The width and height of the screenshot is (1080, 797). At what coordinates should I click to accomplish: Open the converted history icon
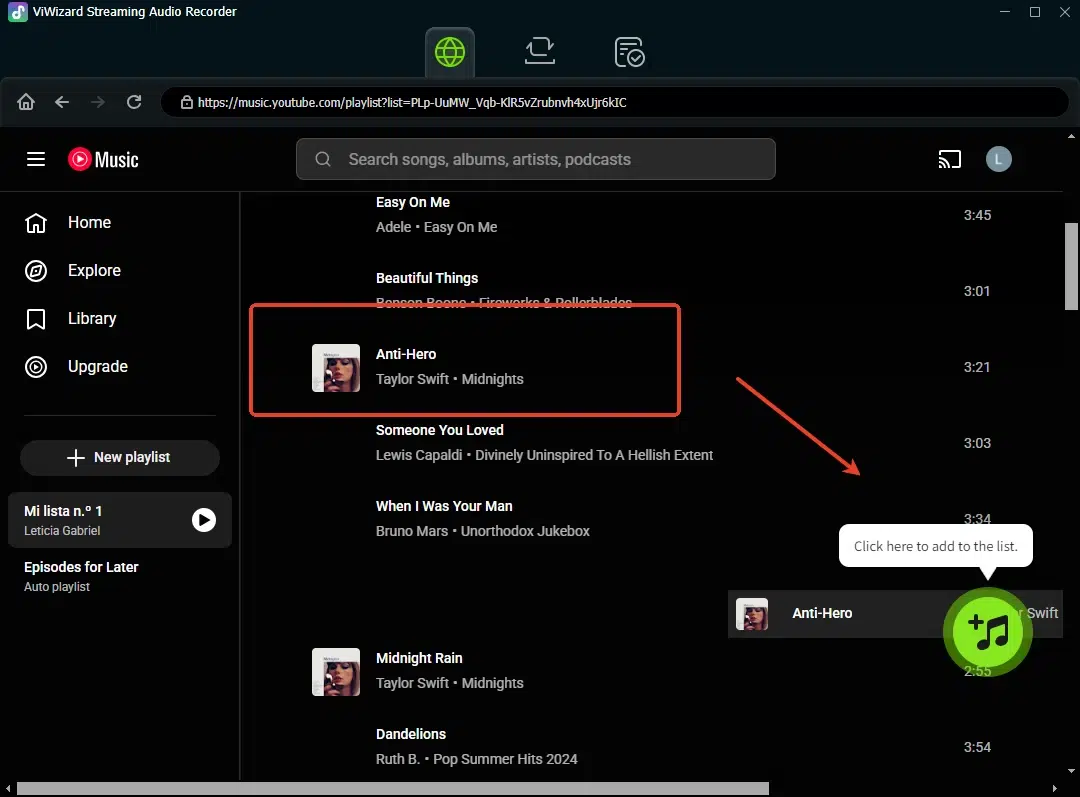coord(629,52)
